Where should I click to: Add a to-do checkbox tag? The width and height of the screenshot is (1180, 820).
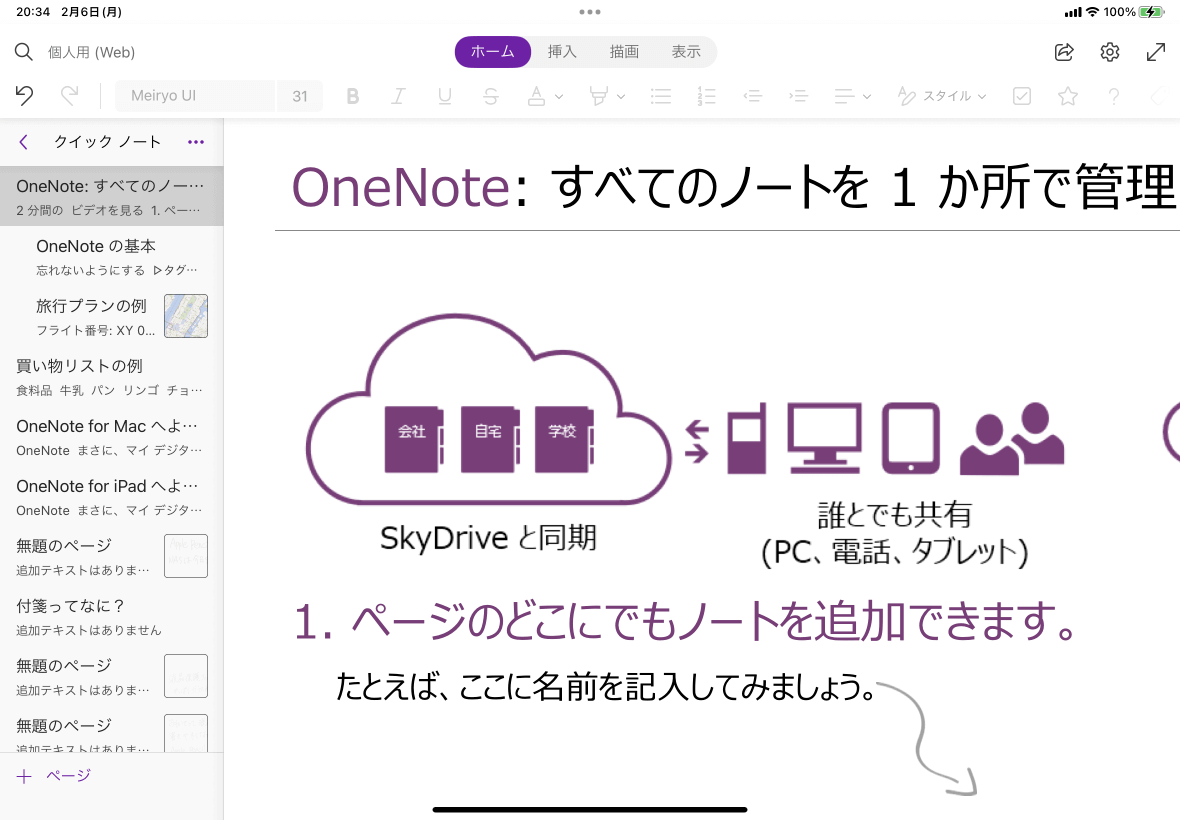1022,96
